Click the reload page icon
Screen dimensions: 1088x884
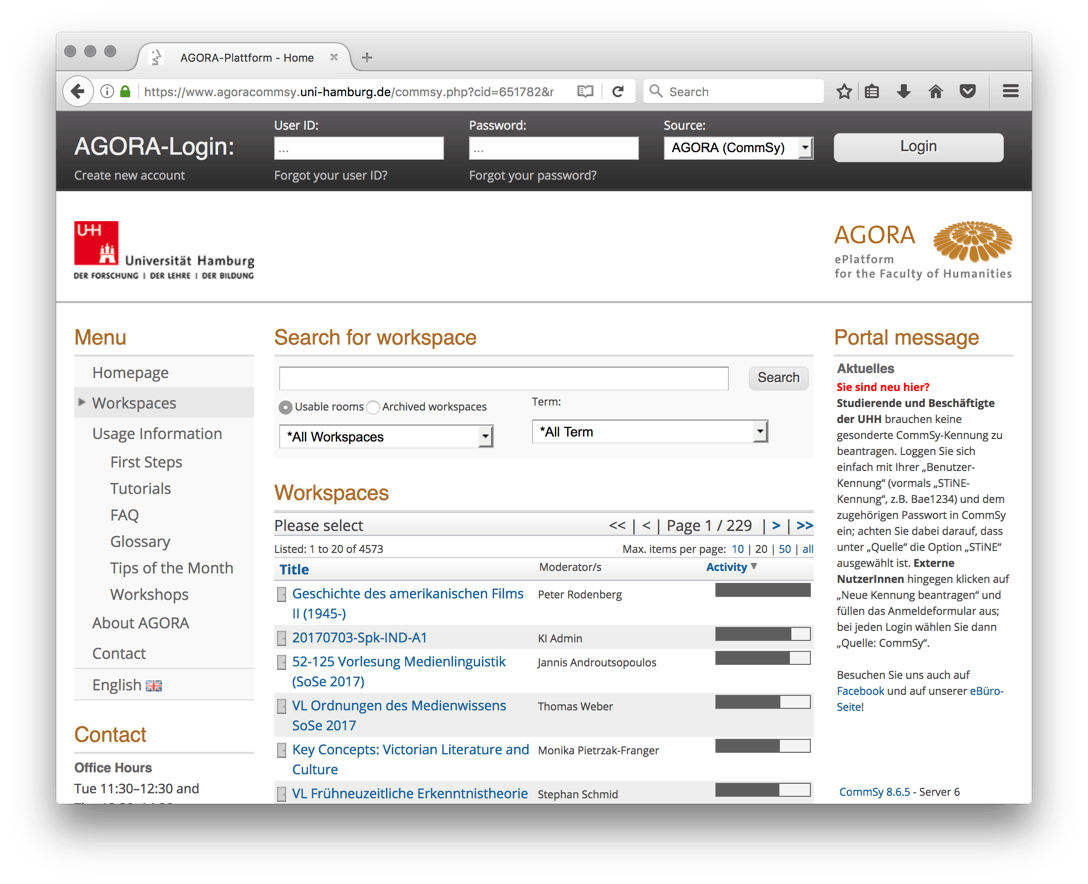point(618,91)
